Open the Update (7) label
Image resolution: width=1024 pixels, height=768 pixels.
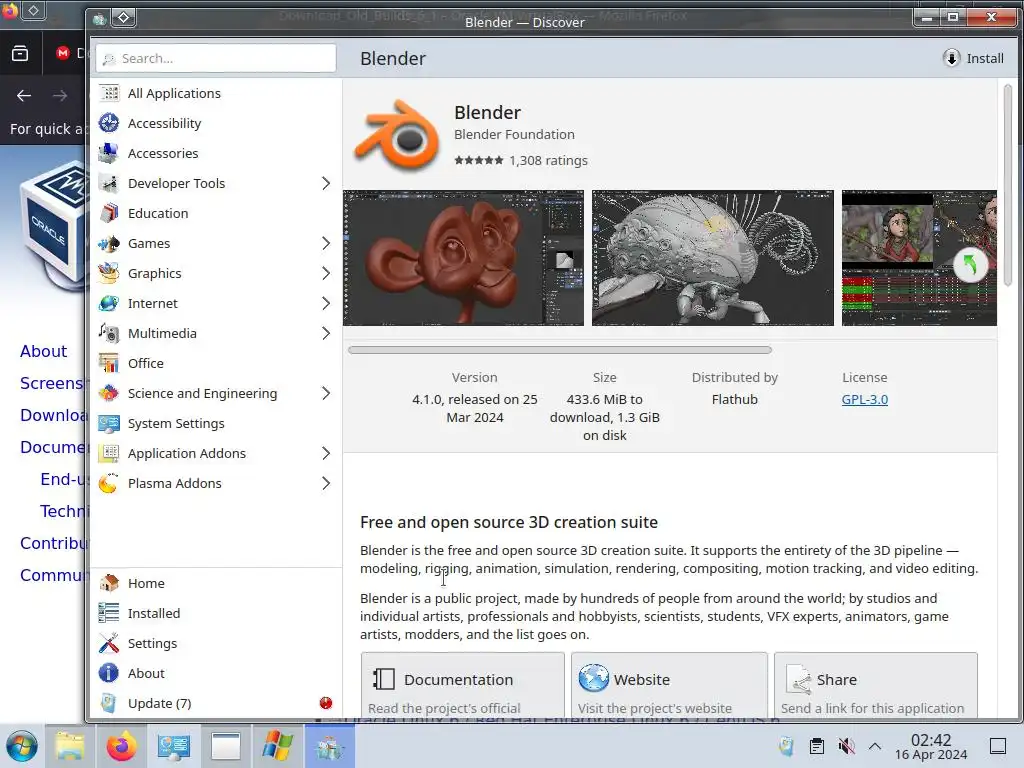point(159,703)
